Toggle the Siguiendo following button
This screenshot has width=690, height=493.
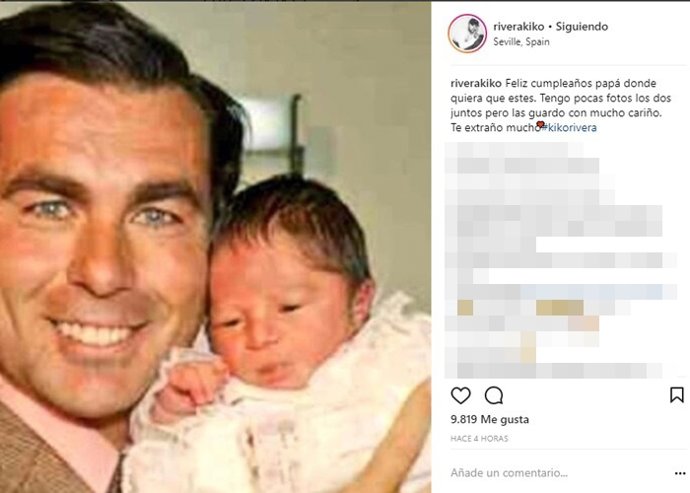tap(582, 26)
